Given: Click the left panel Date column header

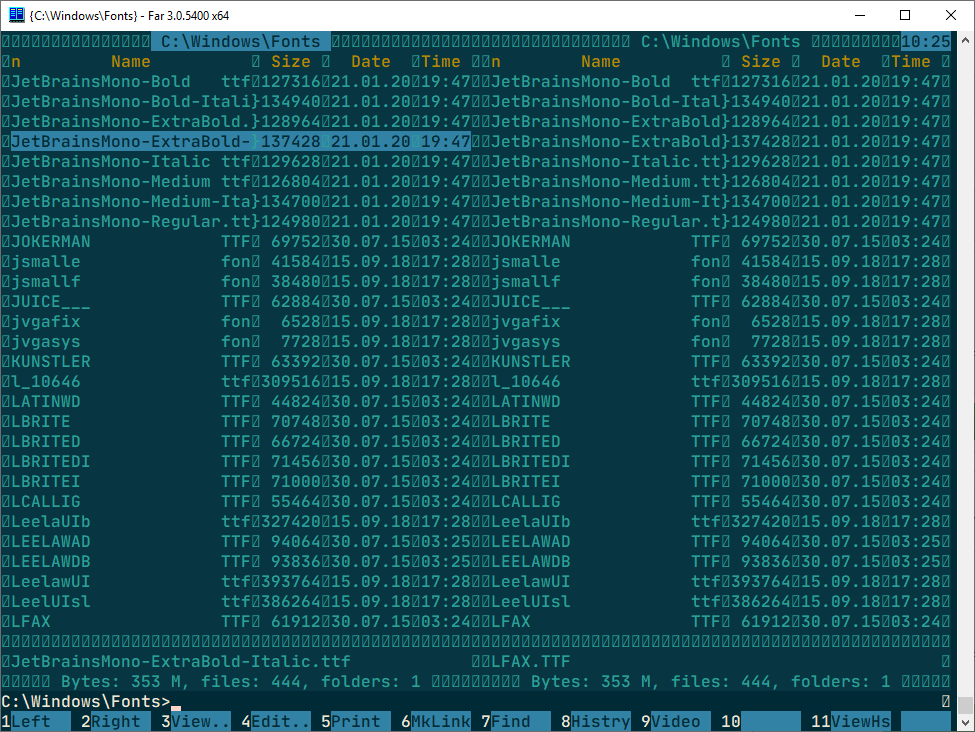Looking at the screenshot, I should (371, 62).
